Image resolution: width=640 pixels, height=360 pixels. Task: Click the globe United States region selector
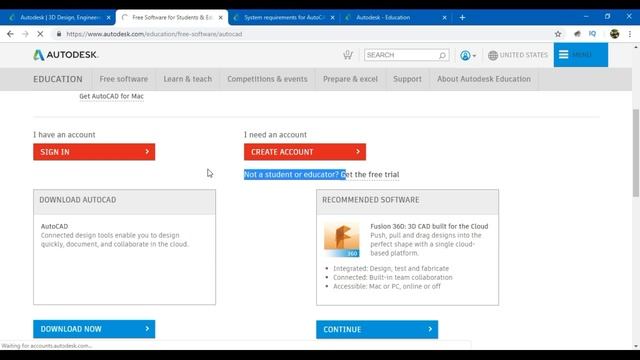[518, 55]
